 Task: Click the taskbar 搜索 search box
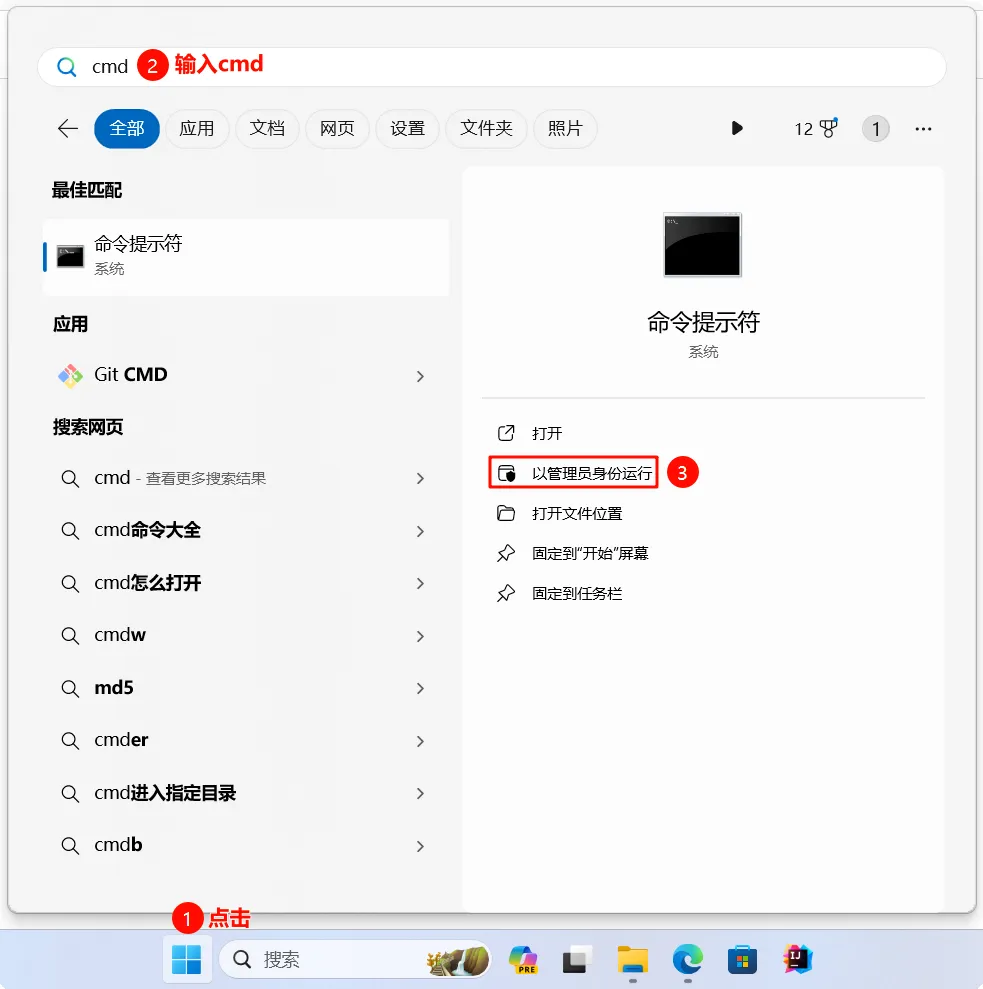tap(355, 960)
